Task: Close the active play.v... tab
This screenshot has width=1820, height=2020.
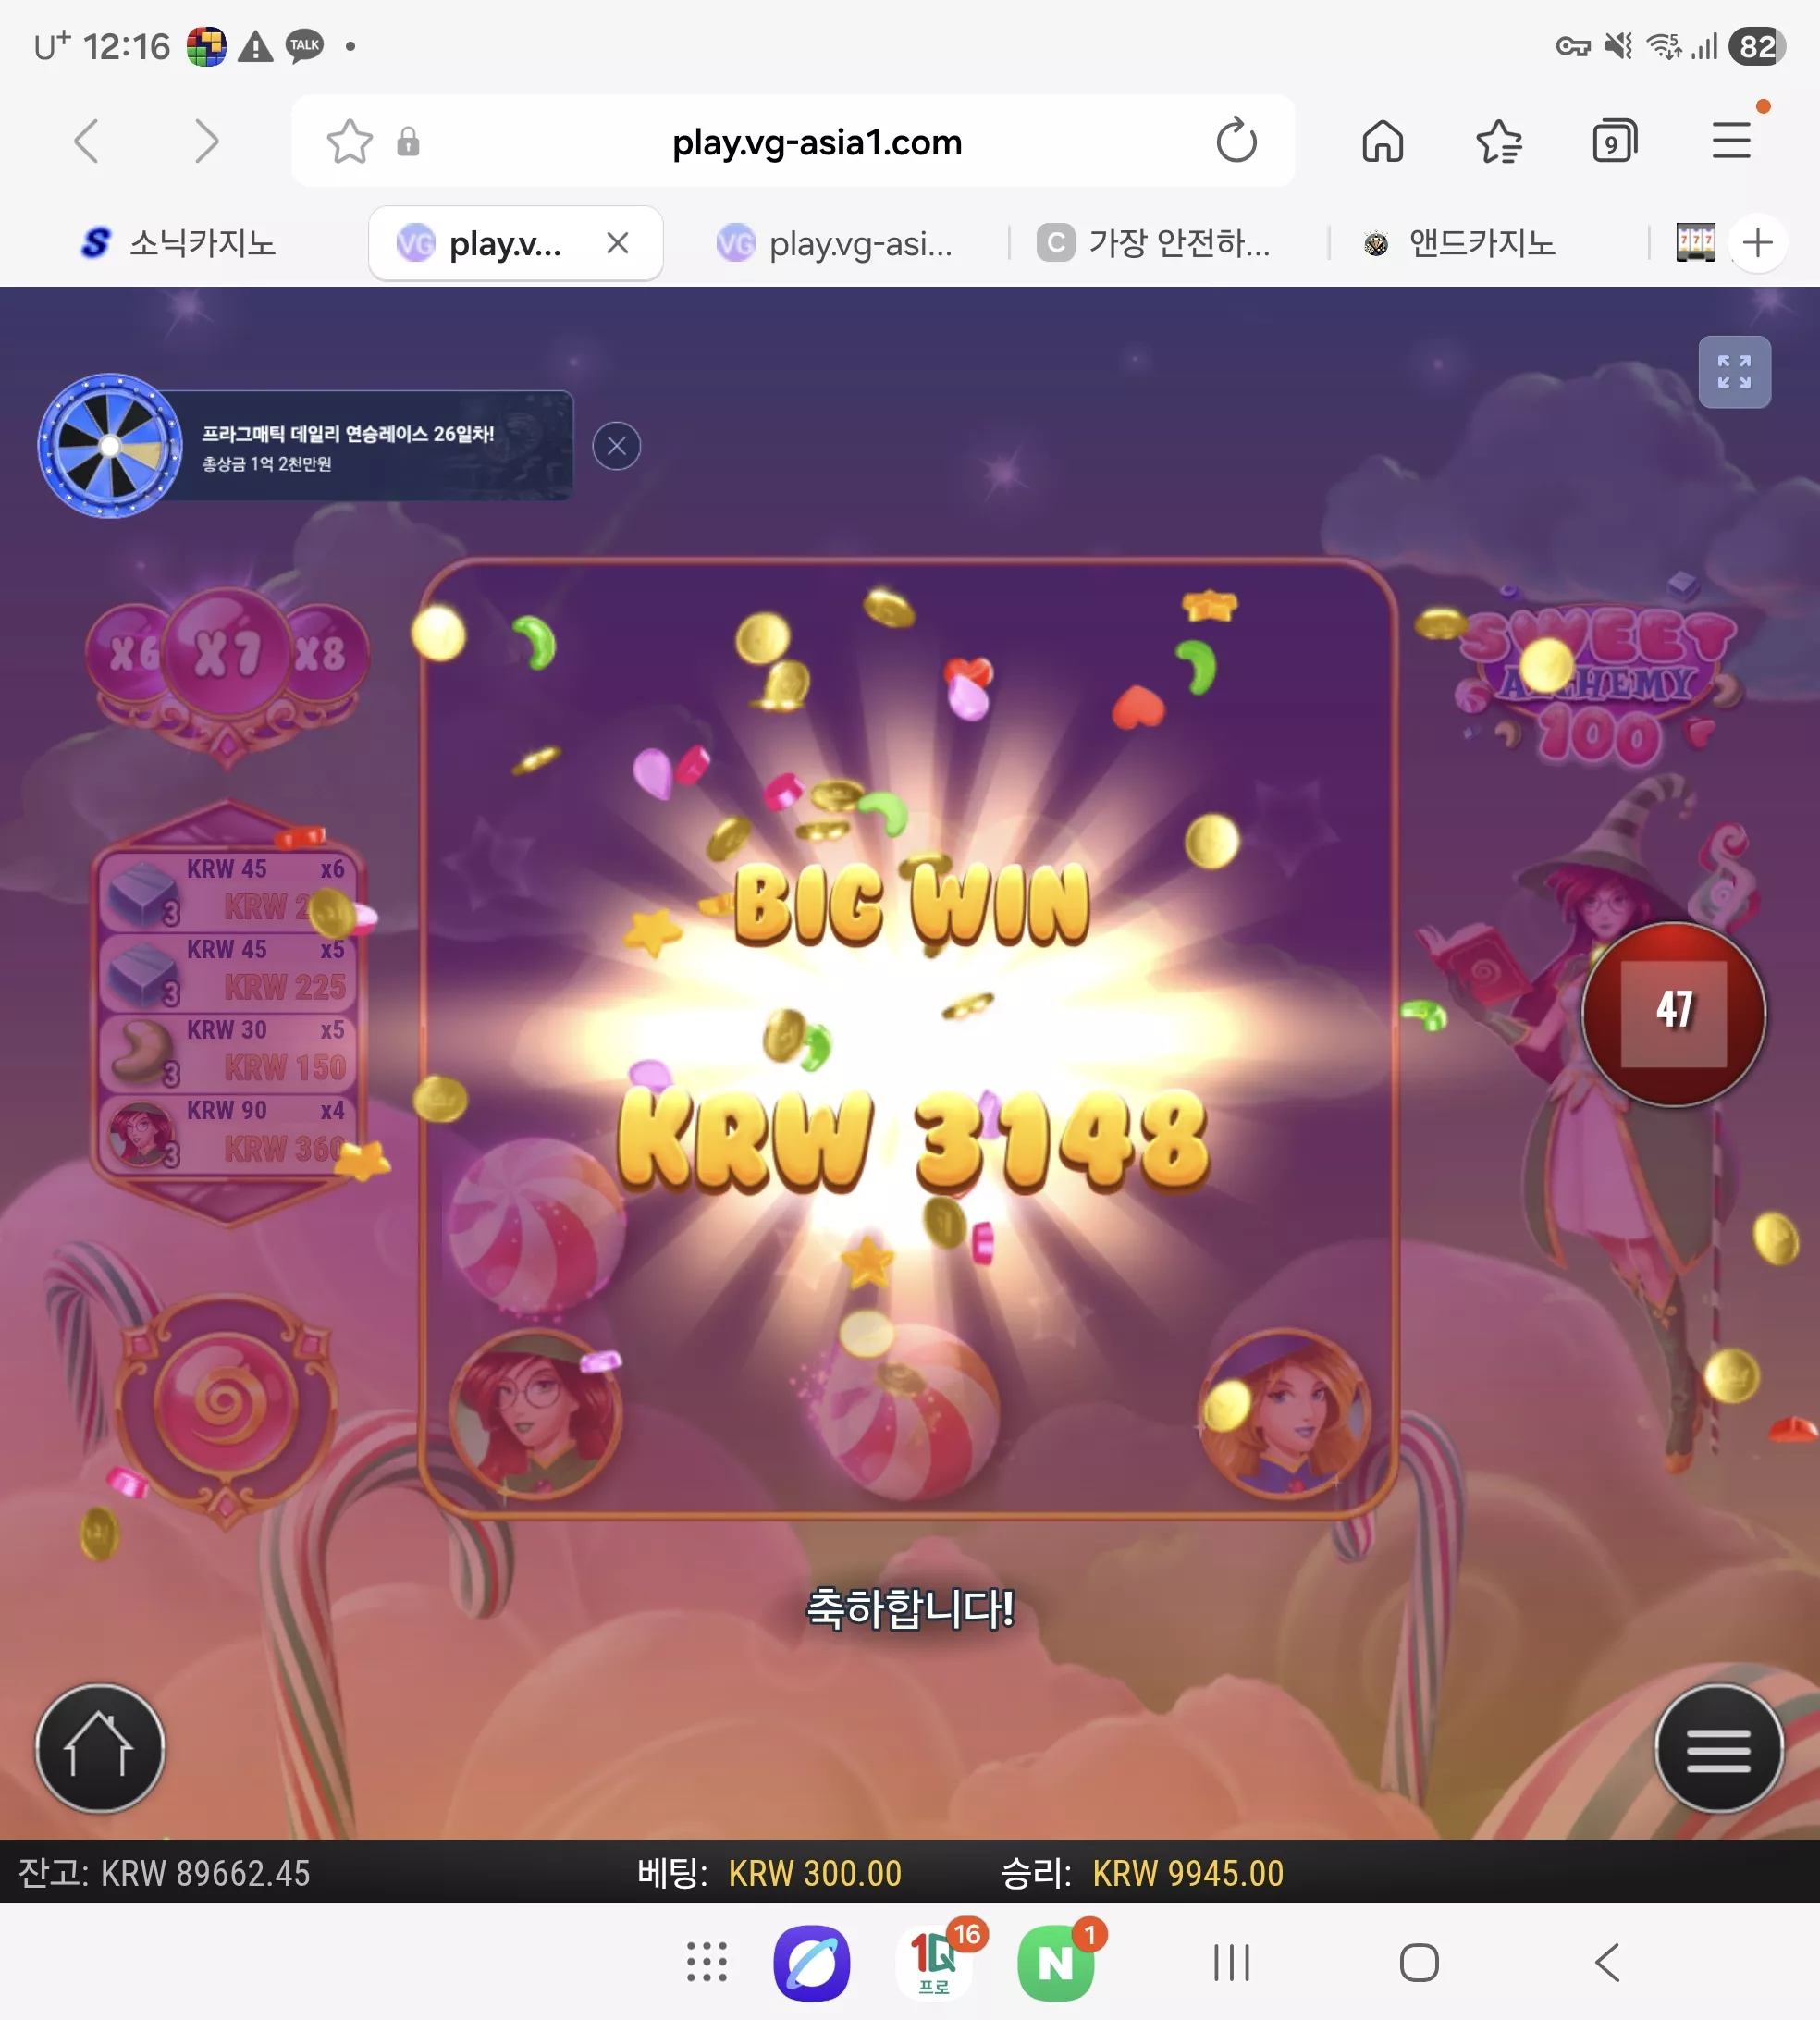Action: pos(618,243)
